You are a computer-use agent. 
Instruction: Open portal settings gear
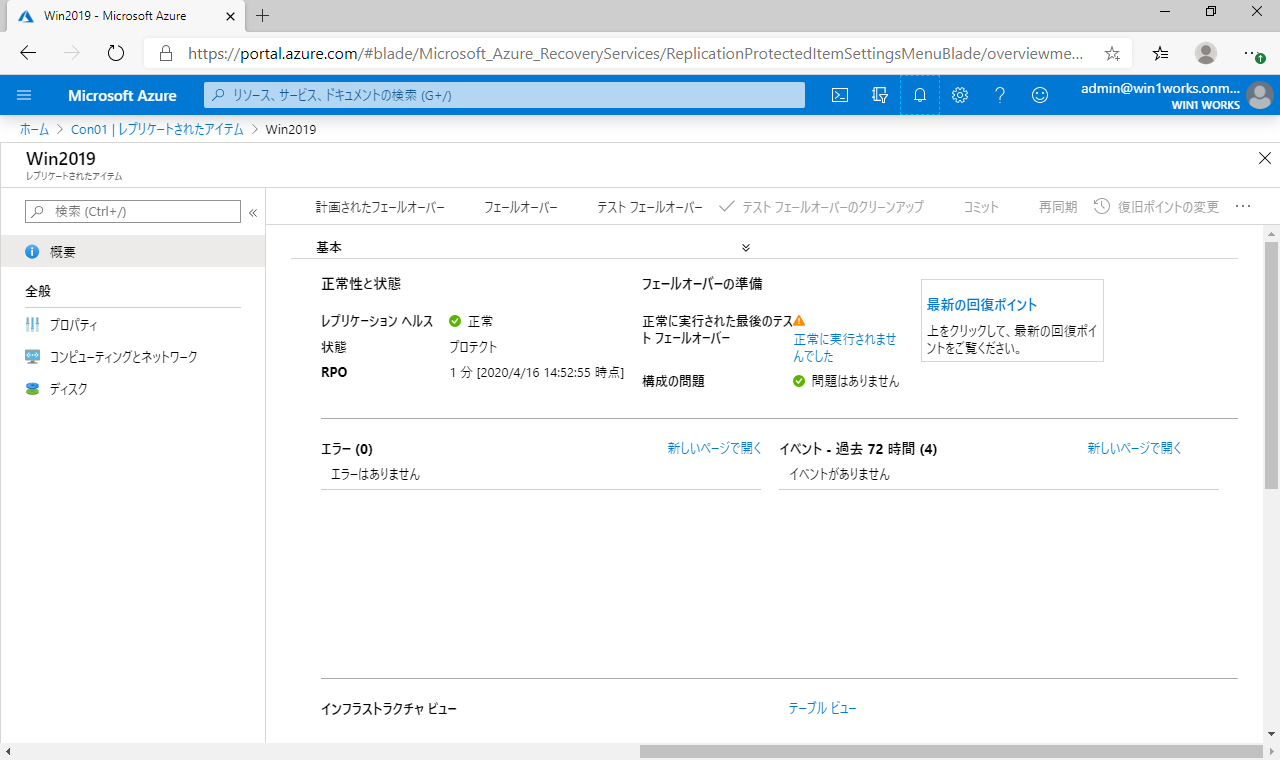(960, 95)
